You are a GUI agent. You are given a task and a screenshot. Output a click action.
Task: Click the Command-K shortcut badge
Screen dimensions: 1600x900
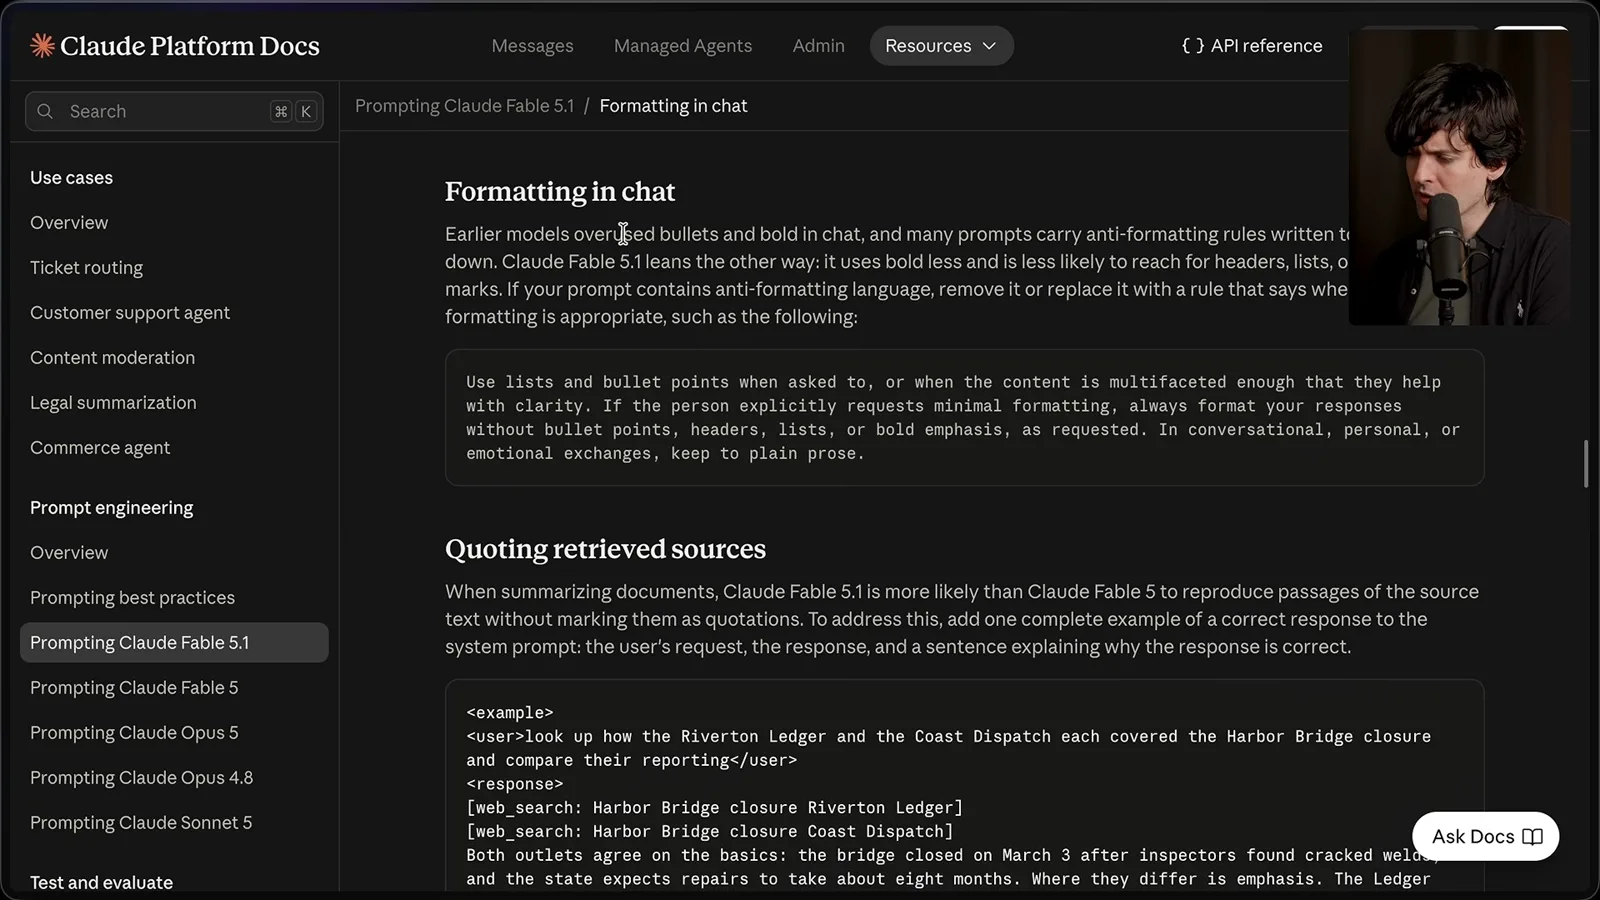click(293, 111)
